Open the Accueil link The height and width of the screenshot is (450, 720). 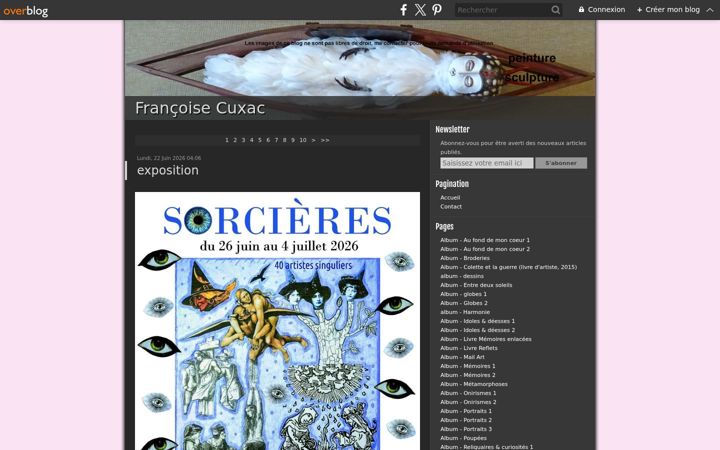pyautogui.click(x=450, y=197)
